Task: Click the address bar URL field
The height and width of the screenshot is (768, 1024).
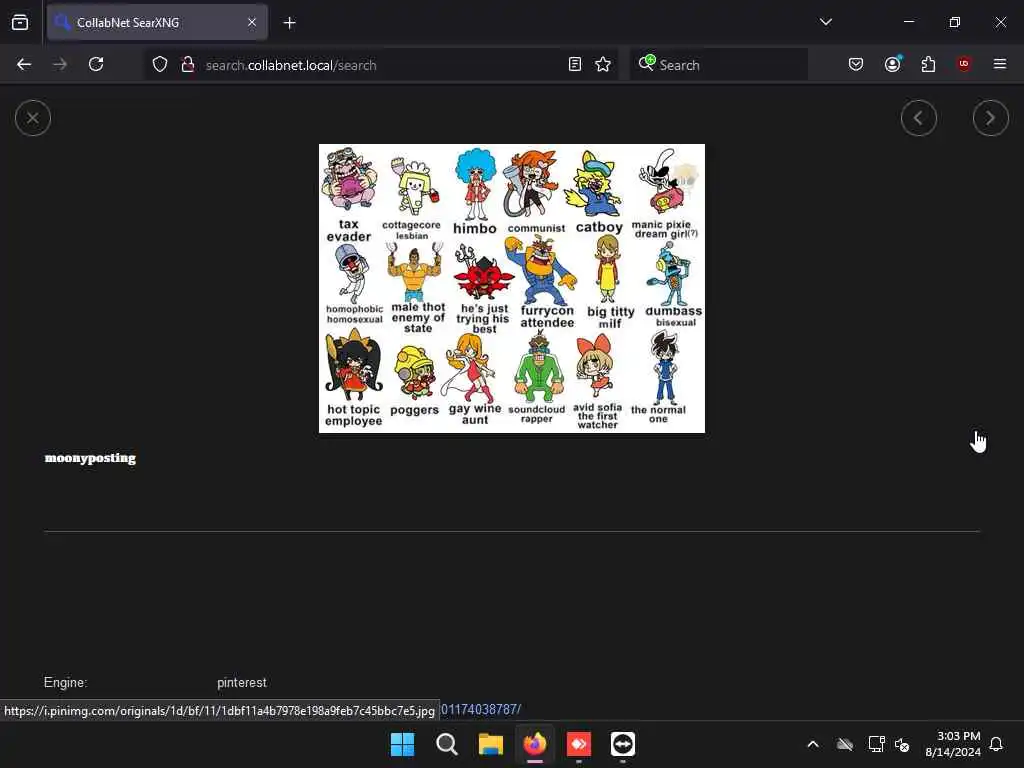Action: tap(382, 65)
